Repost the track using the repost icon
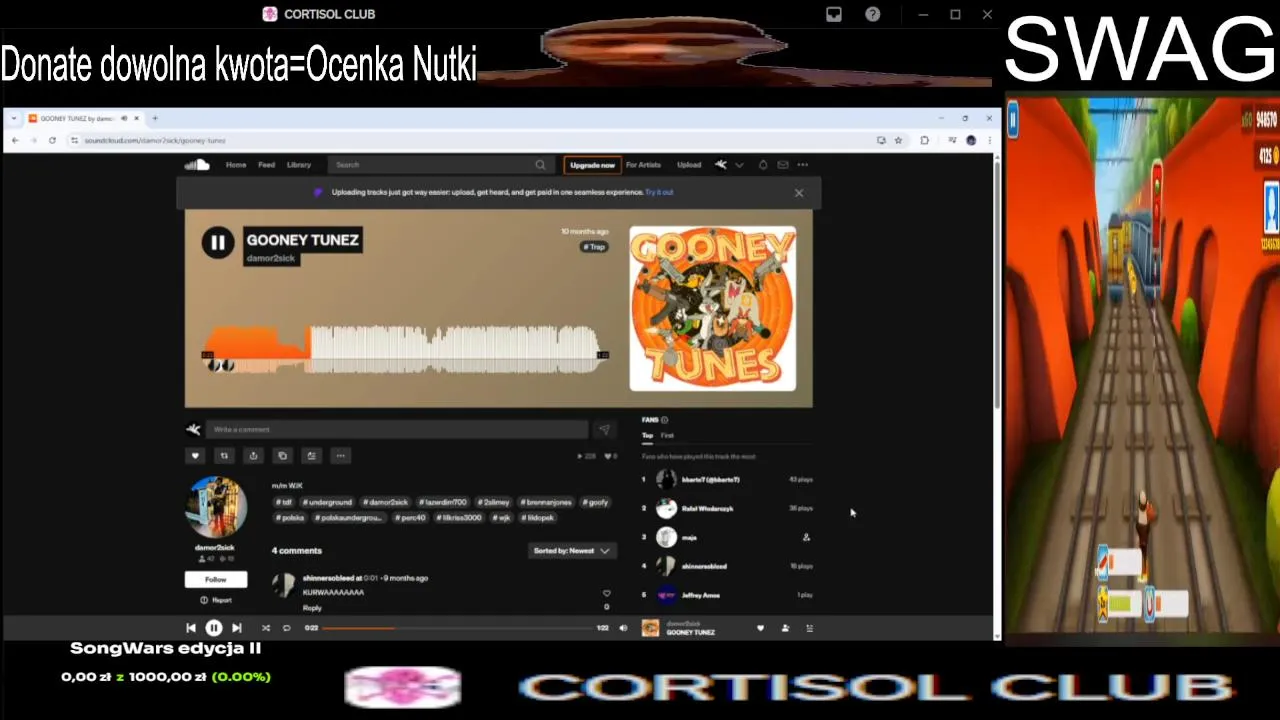 pos(224,456)
